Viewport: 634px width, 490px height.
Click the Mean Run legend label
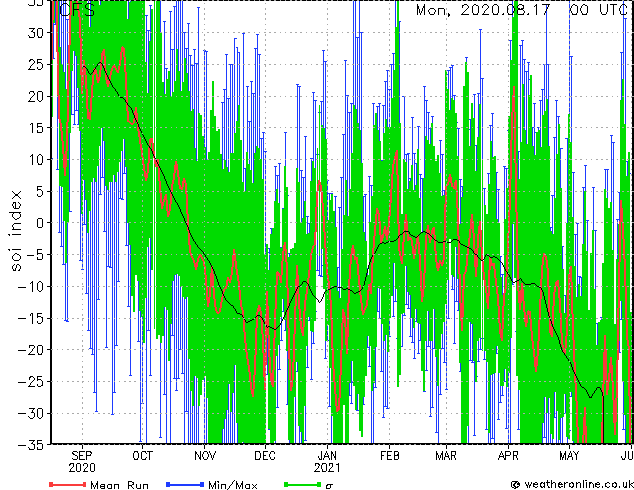point(119,485)
